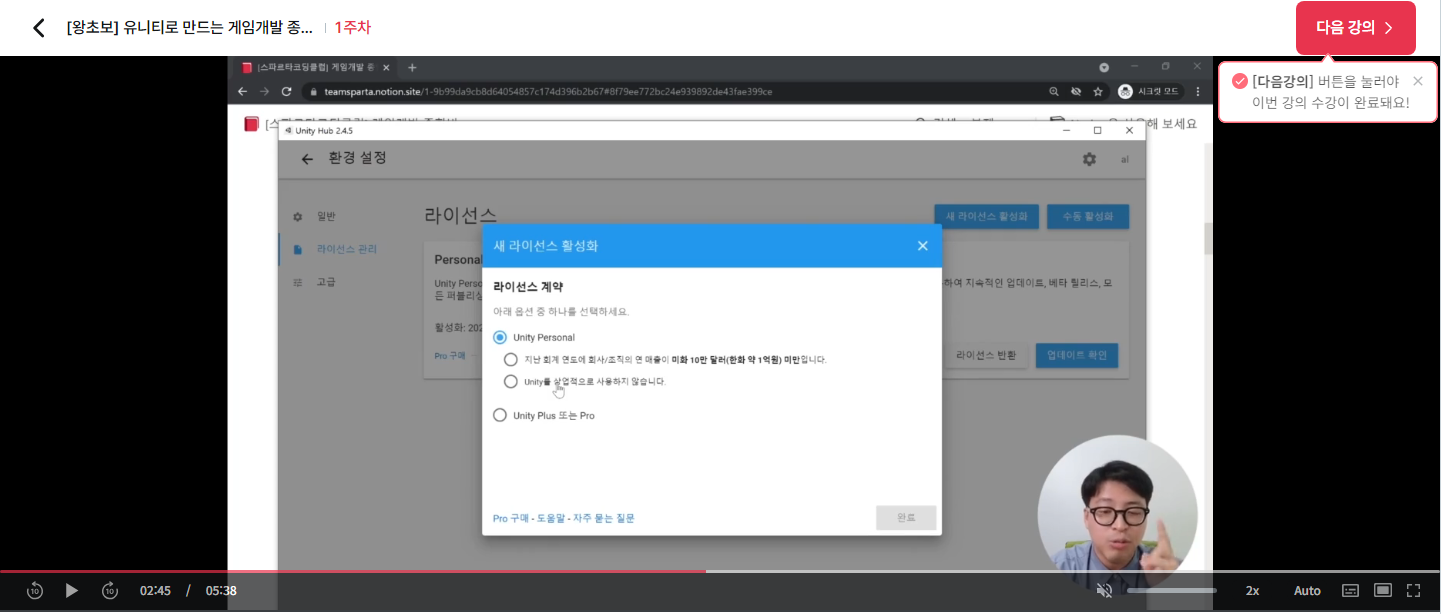Open Unity Hub settings gear icon
Viewport: 1441px width, 614px height.
click(x=1089, y=159)
